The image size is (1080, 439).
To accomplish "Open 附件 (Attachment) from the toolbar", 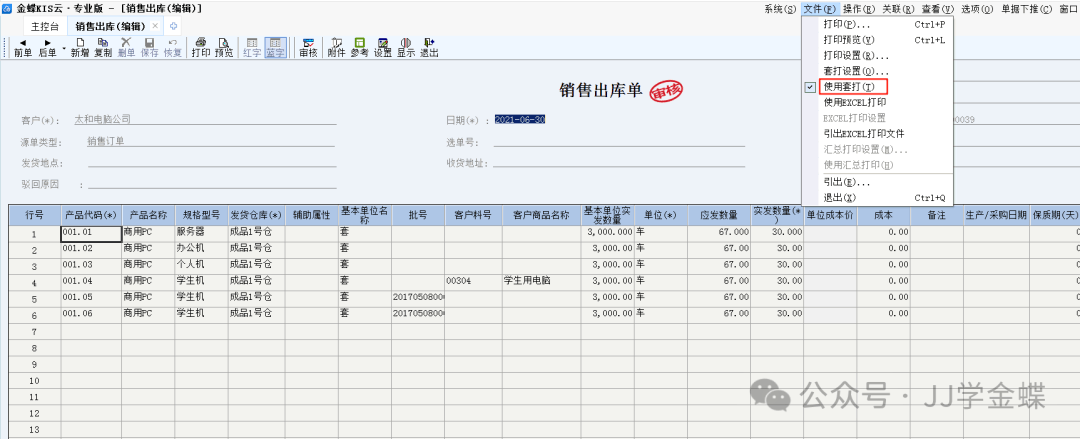I will click(x=336, y=47).
